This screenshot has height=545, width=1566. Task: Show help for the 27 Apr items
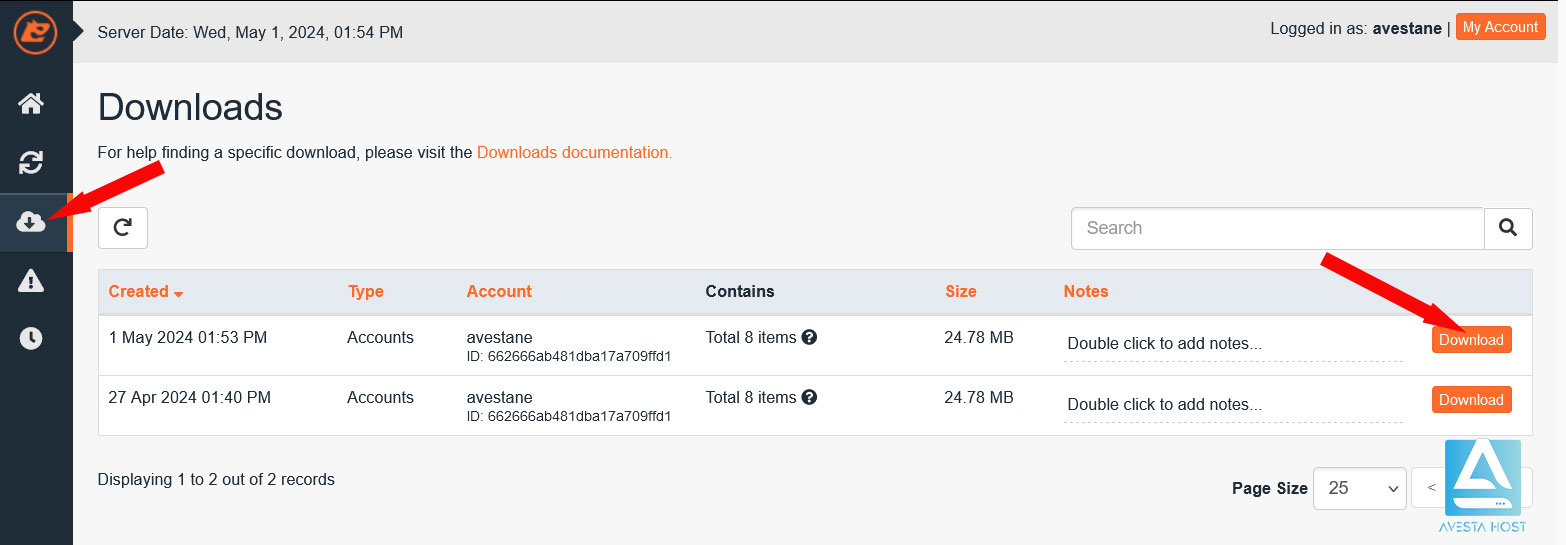pos(809,397)
